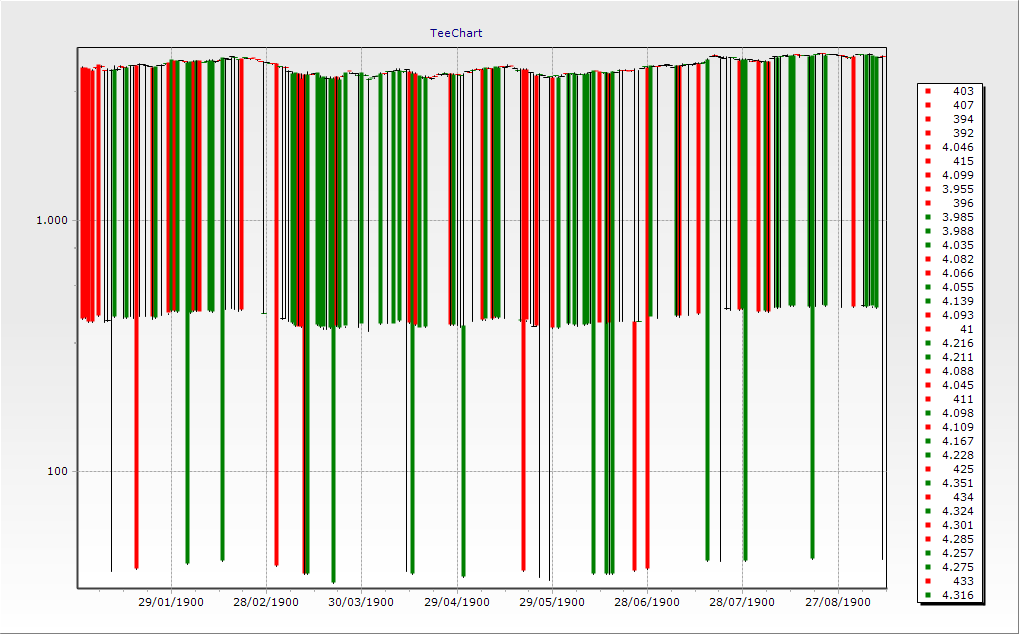Click the 29/04/1900 date axis label
1019x634 pixels.
pyautogui.click(x=457, y=602)
